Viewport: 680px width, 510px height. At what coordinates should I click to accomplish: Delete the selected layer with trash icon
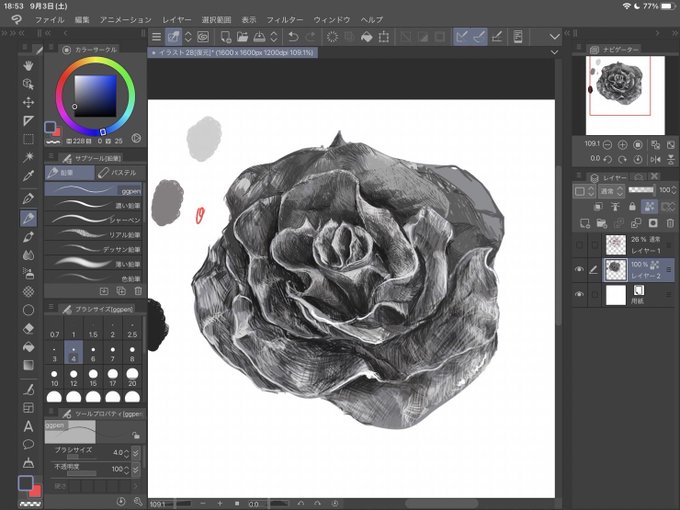click(x=670, y=223)
